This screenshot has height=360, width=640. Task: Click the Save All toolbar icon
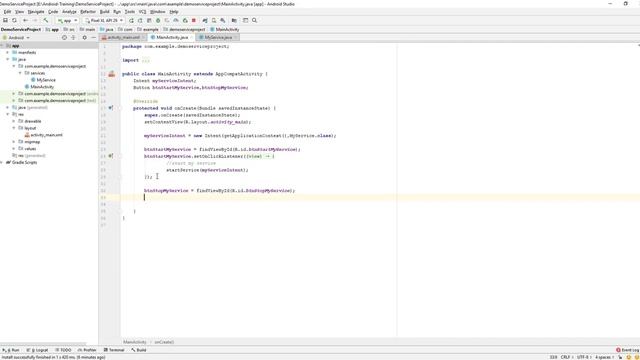pos(5,20)
